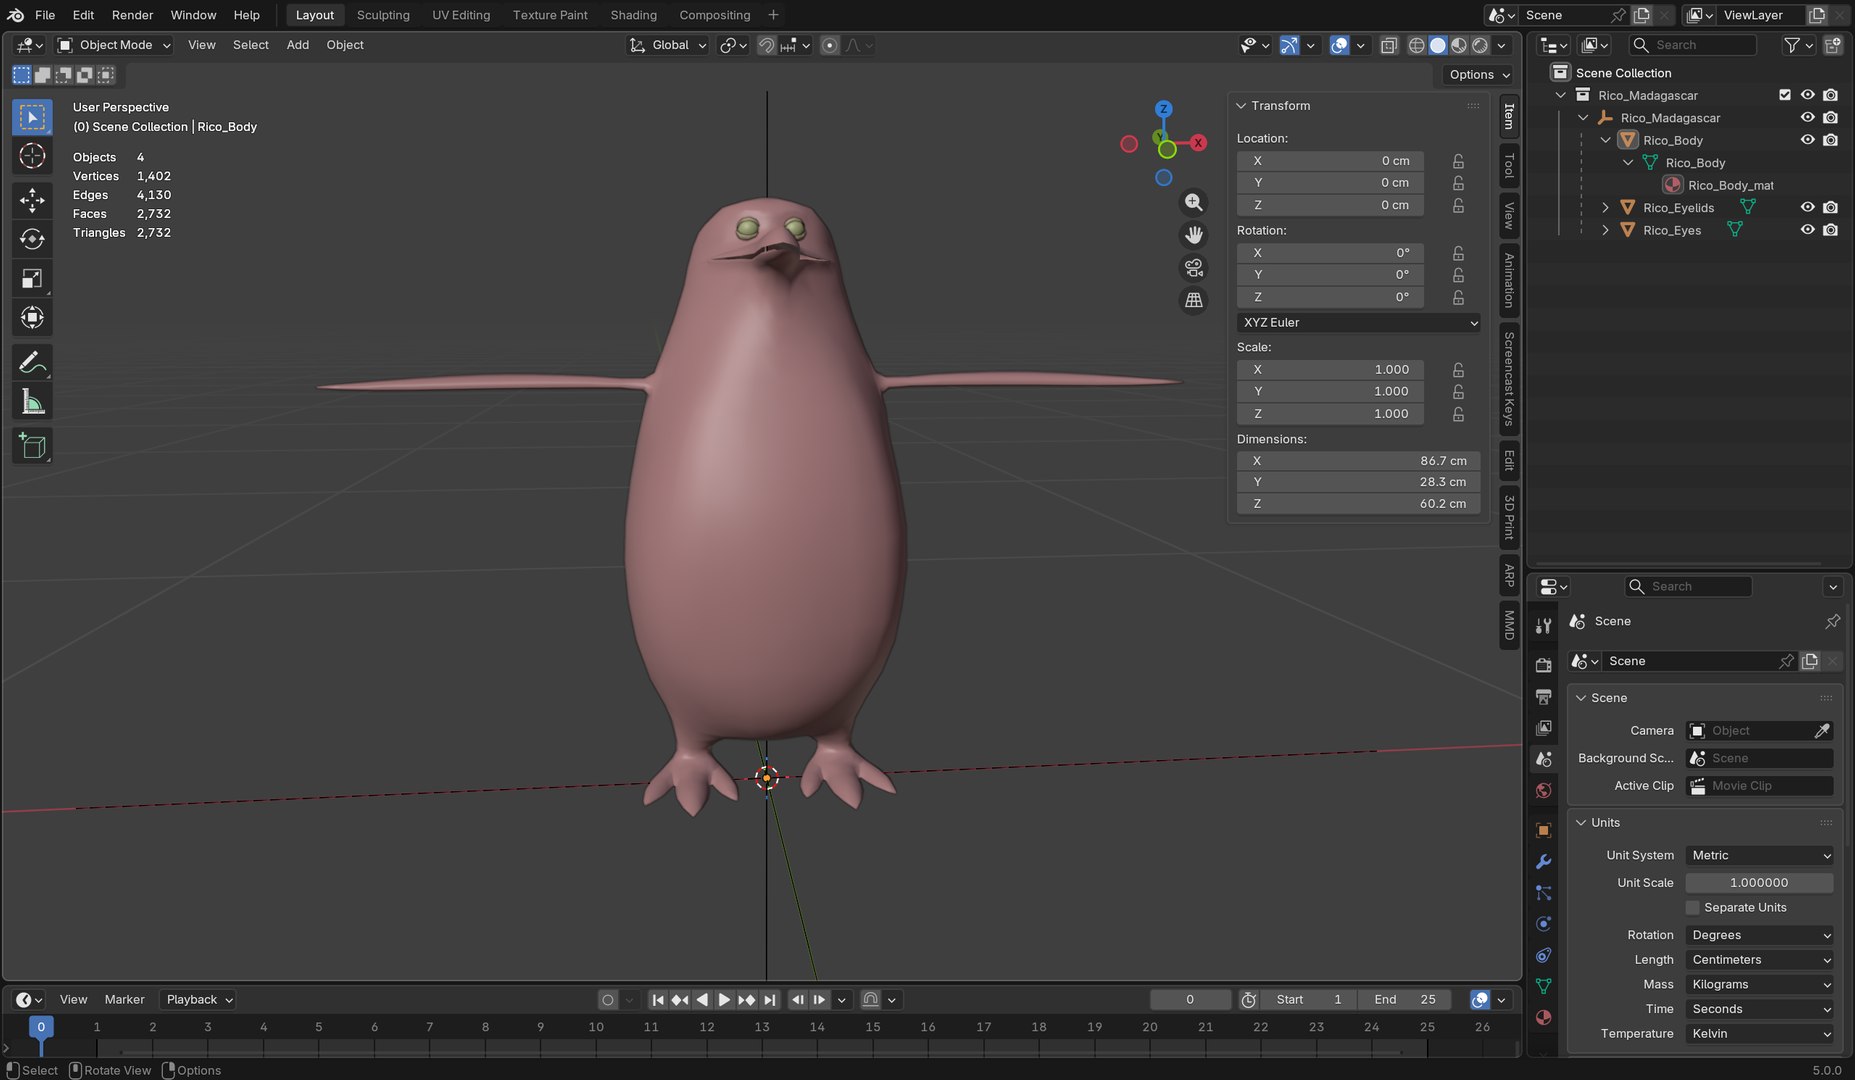This screenshot has height=1080, width=1855.
Task: Collapse the Transform panel
Action: 1241,106
